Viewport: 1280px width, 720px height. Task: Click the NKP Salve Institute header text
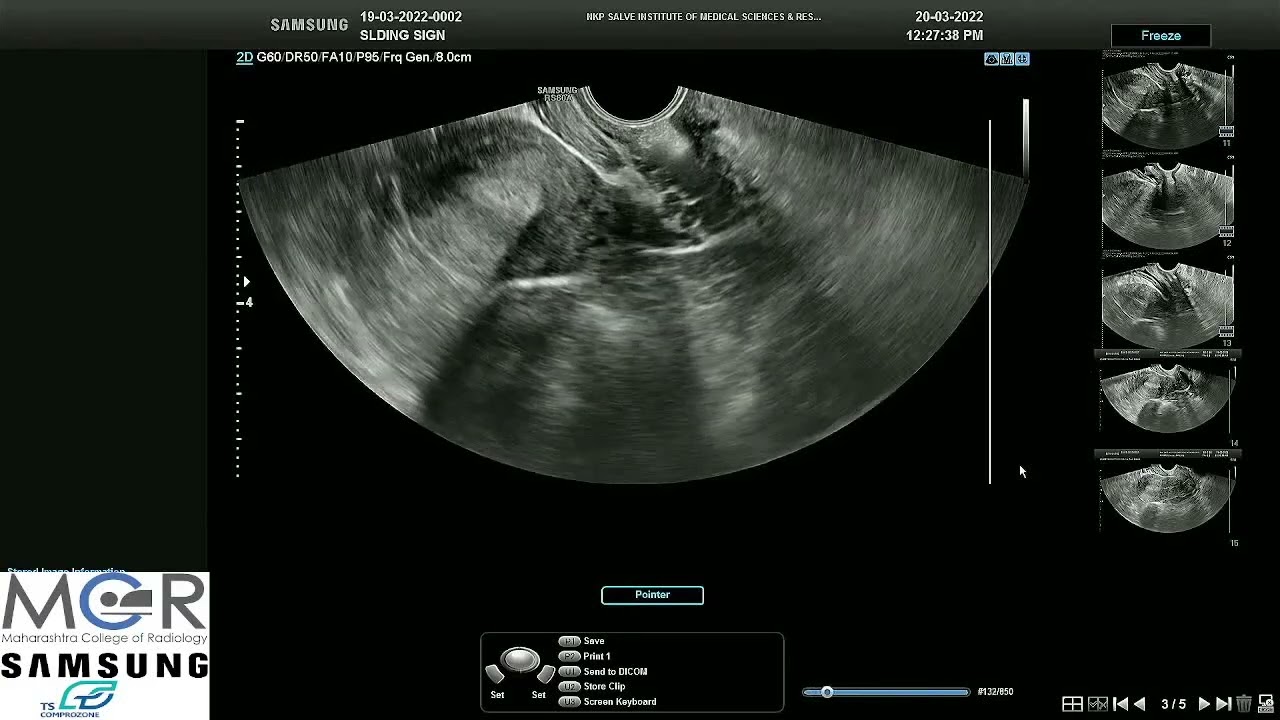click(704, 17)
